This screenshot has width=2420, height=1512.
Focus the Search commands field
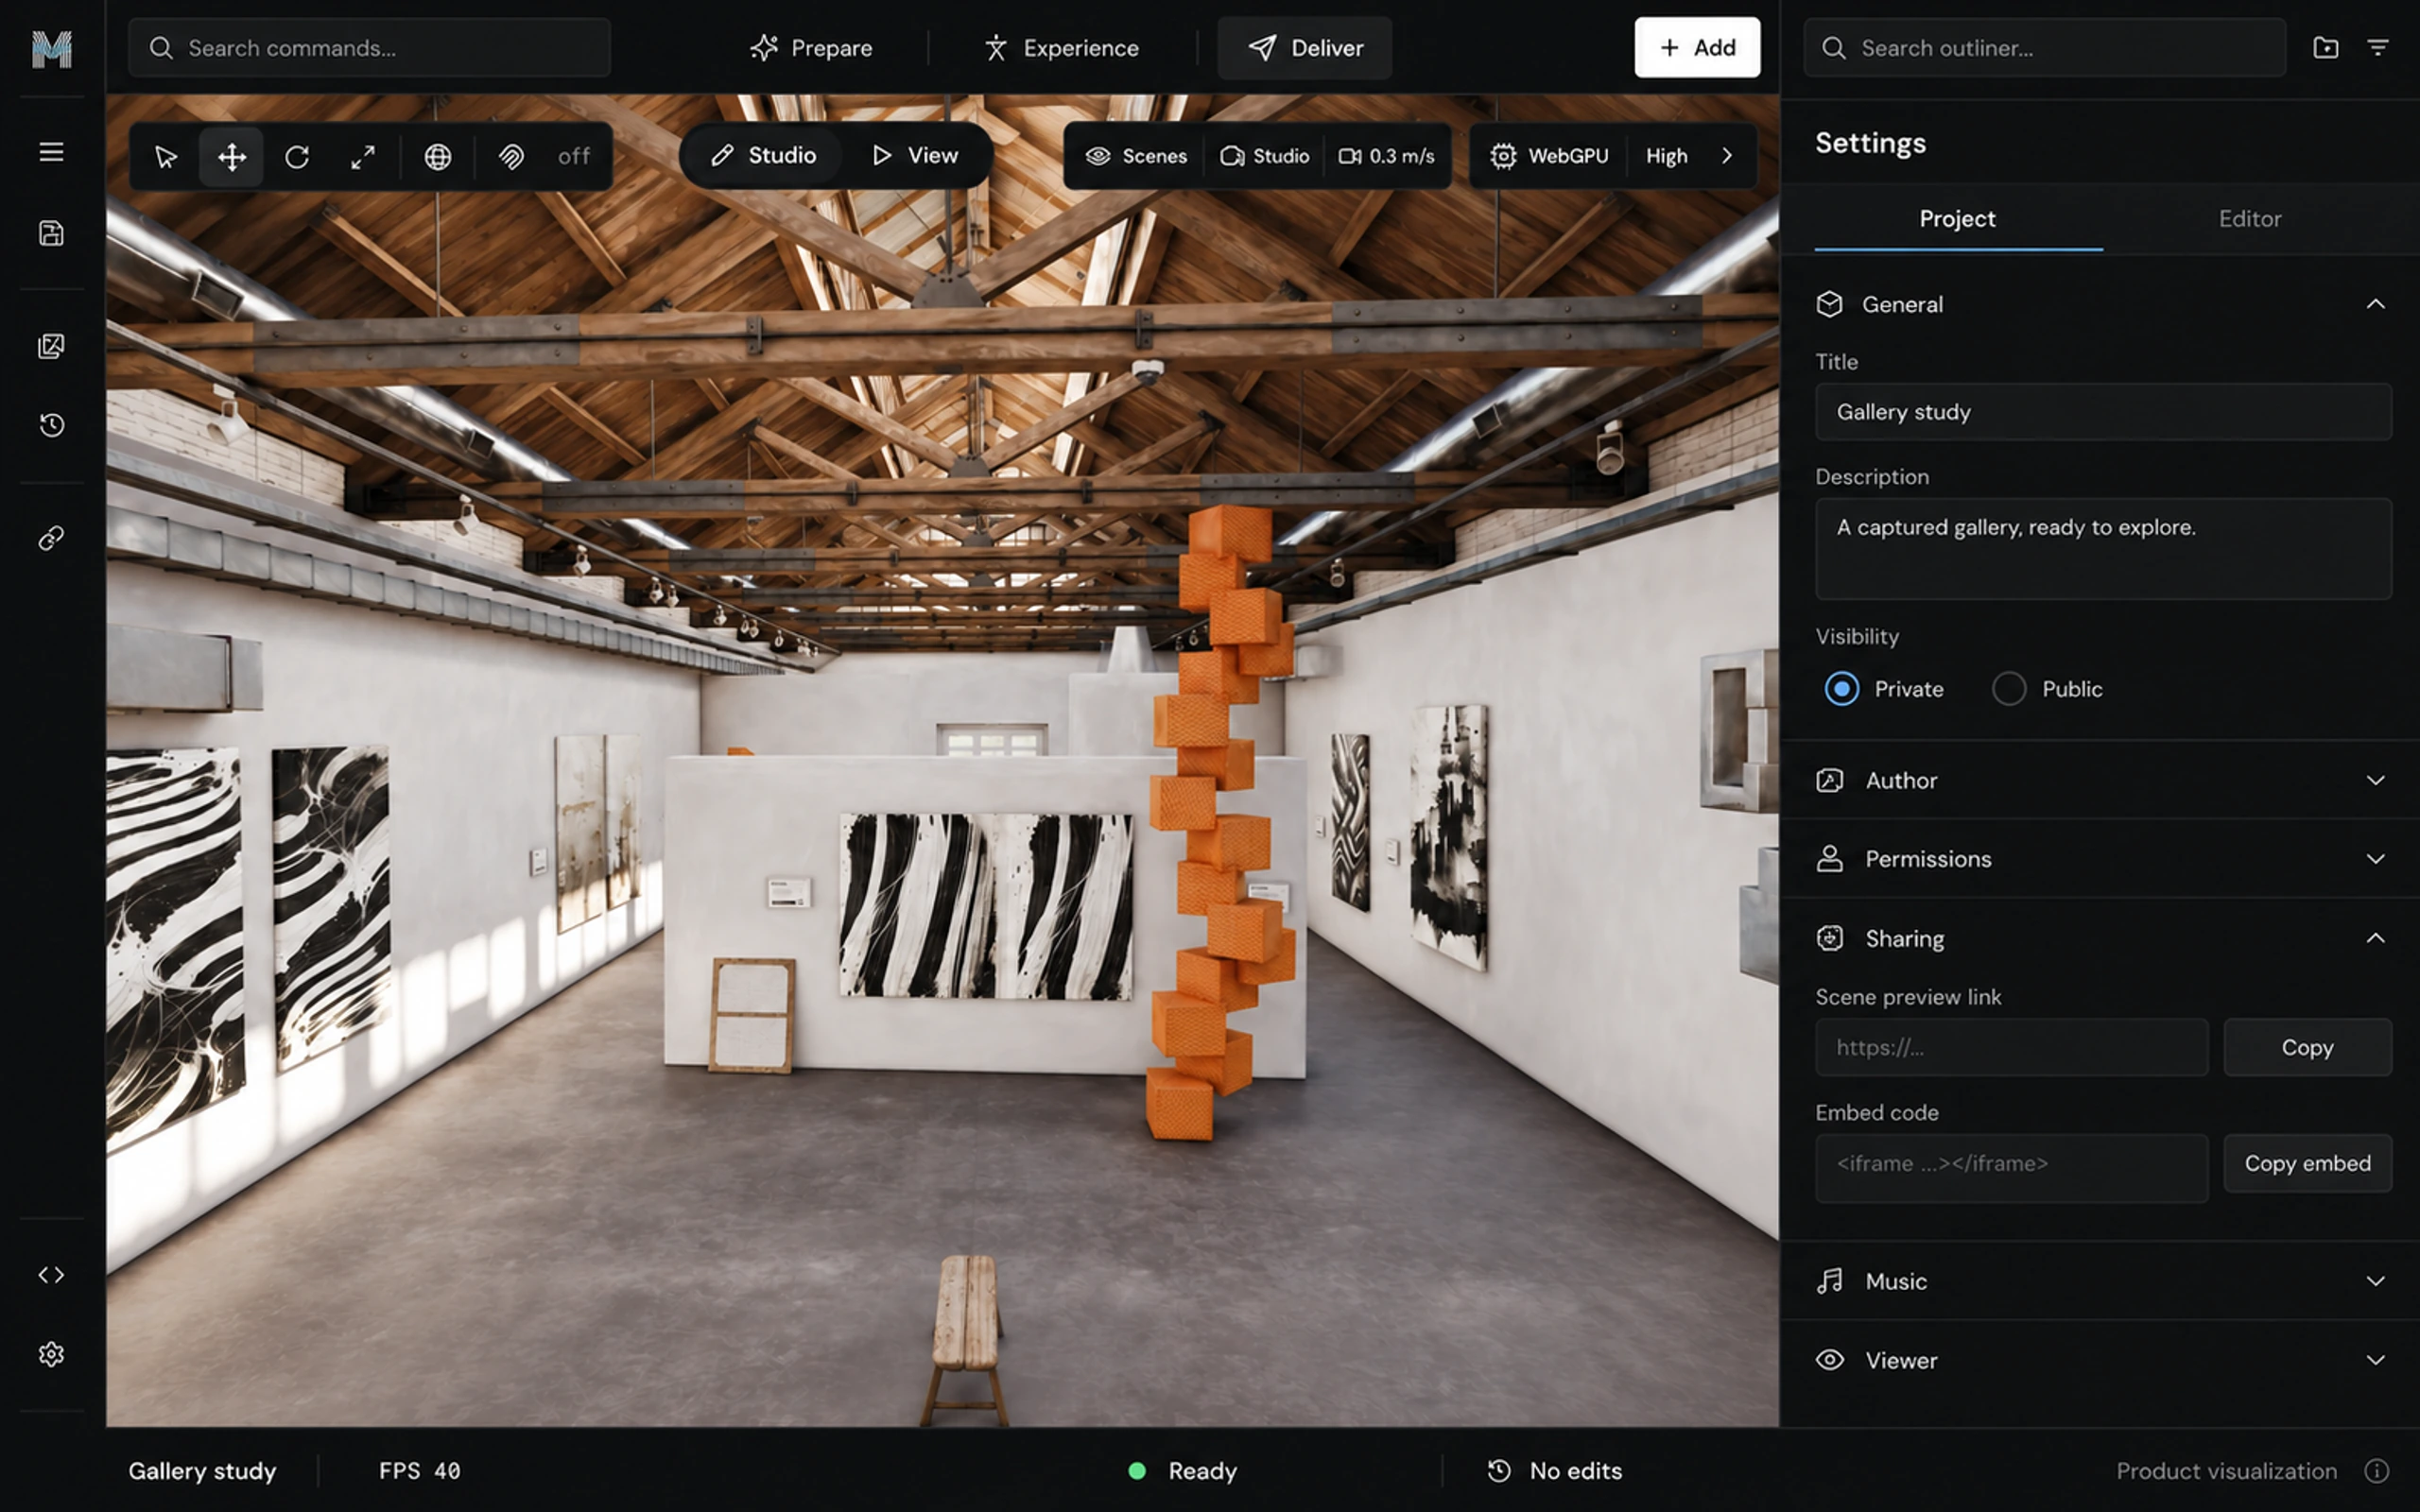point(369,48)
